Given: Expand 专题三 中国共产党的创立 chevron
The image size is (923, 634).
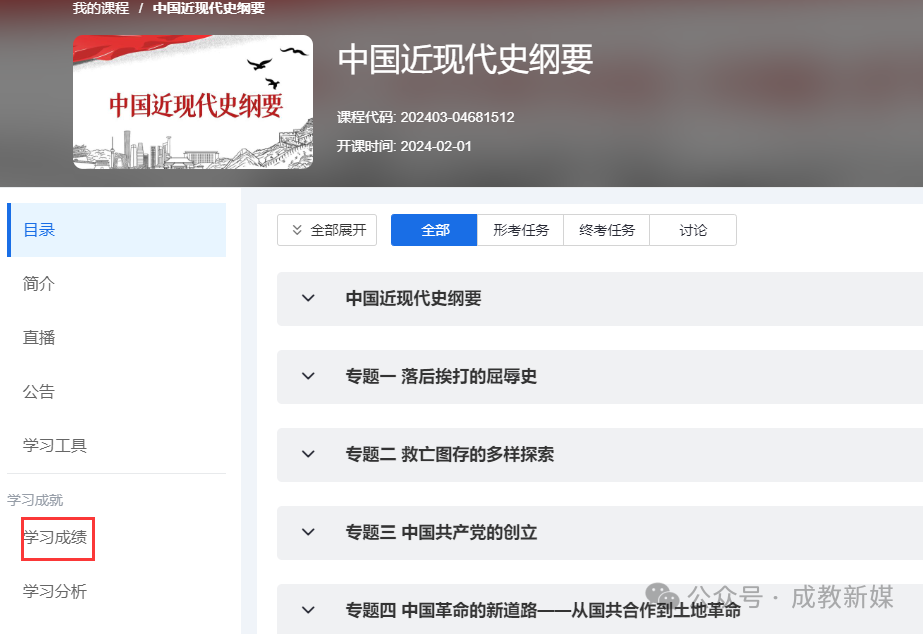Looking at the screenshot, I should coord(308,532).
